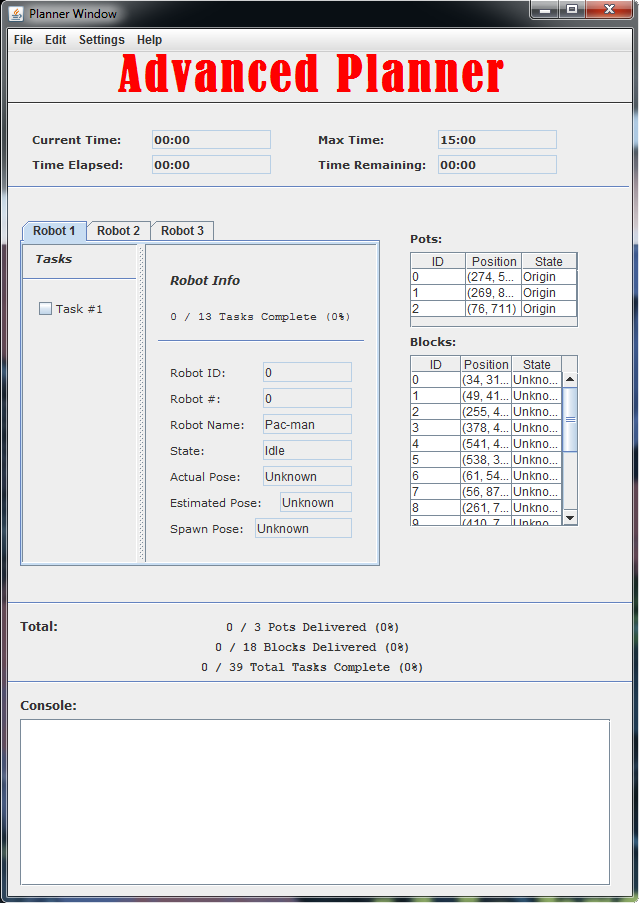
Task: Click the State column header in Blocks table
Action: coord(536,365)
